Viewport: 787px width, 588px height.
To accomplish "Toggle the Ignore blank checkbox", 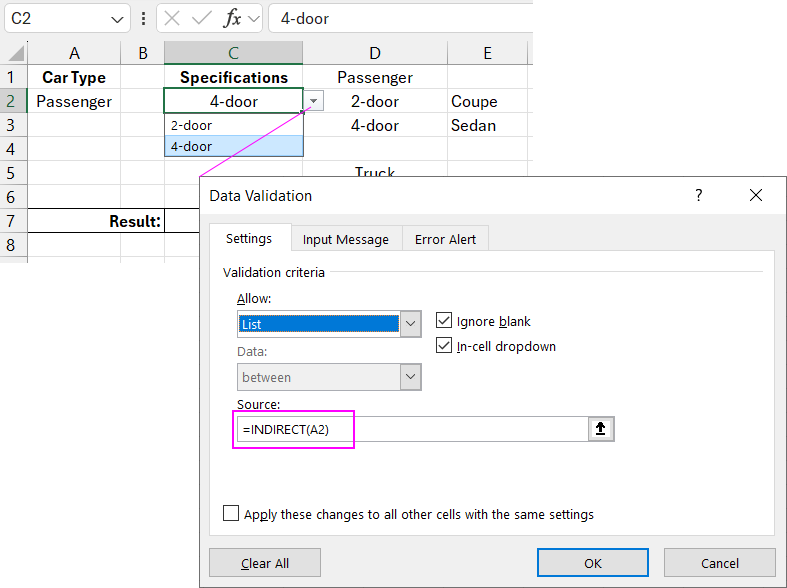I will [x=444, y=320].
